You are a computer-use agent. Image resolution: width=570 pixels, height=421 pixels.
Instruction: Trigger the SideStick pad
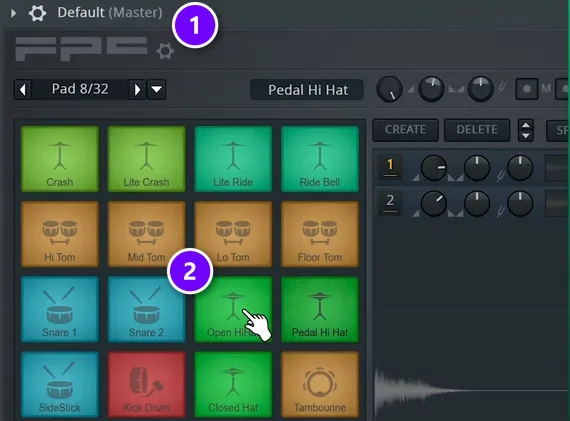(60, 384)
